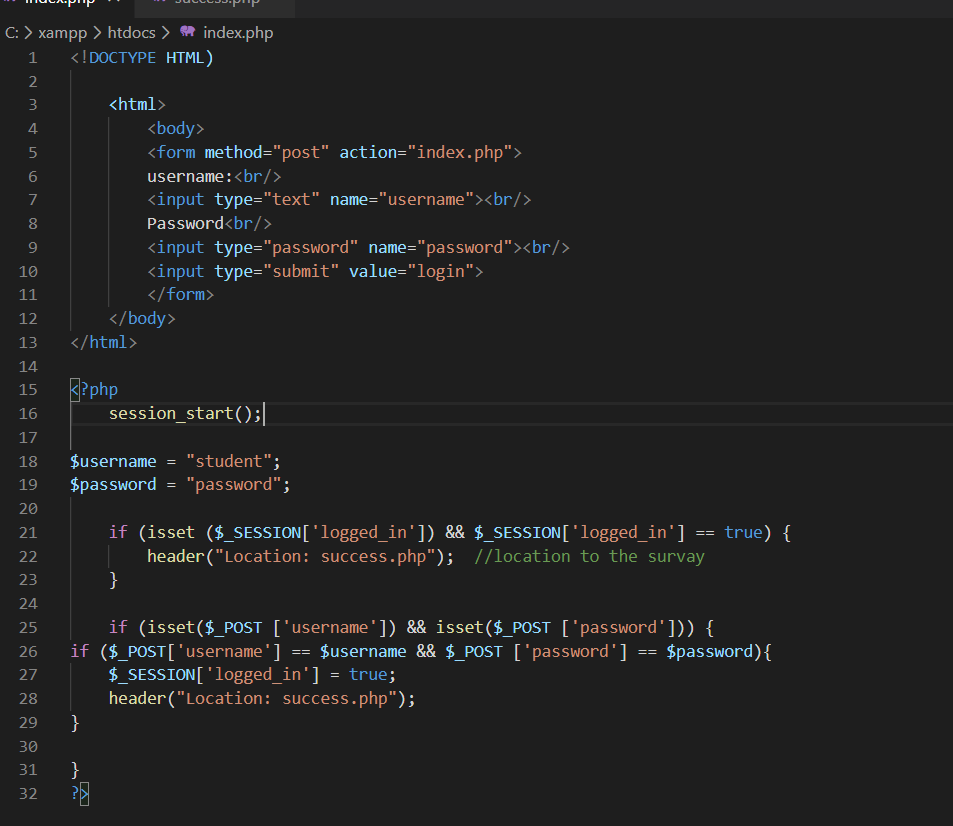Click the htdocs breadcrumb item
Screen dimensions: 953x826
pos(131,32)
